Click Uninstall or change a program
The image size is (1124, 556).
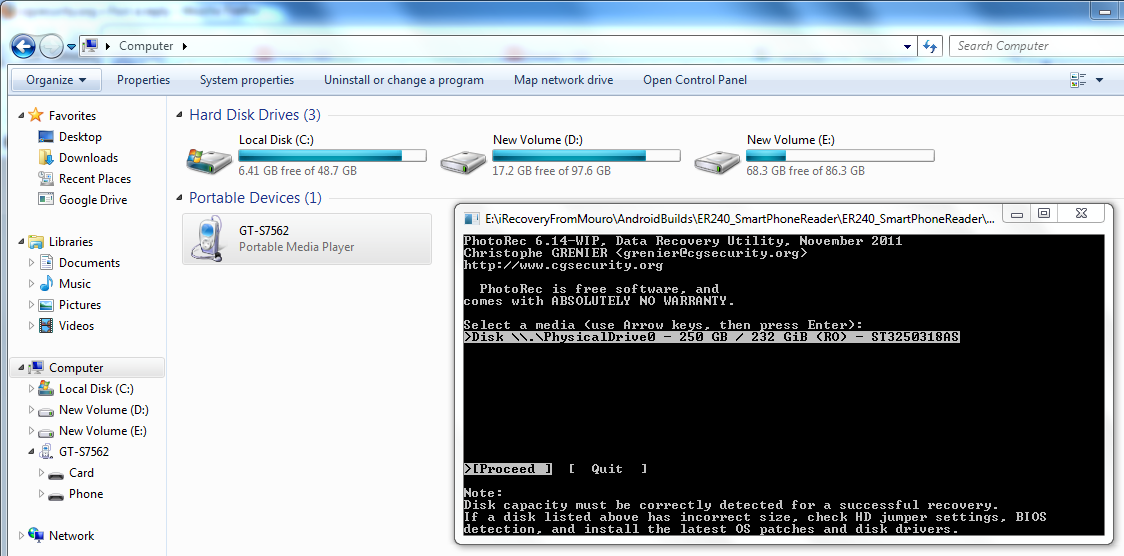tap(404, 80)
